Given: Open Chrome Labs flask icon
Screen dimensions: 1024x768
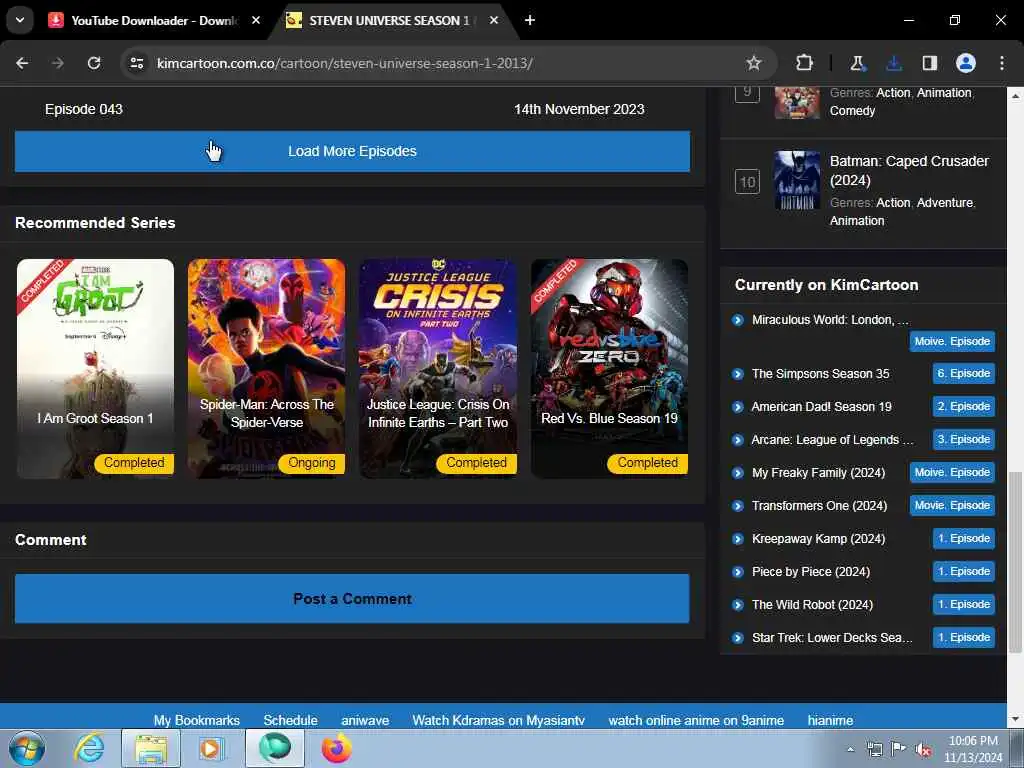Looking at the screenshot, I should (x=857, y=63).
